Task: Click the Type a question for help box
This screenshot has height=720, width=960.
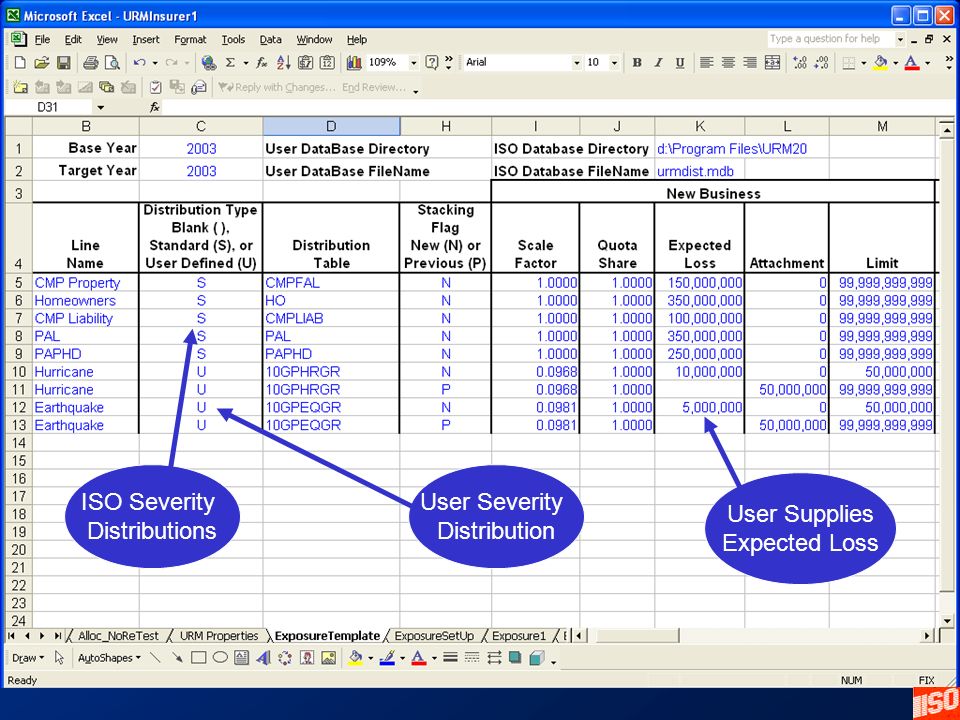Action: click(x=831, y=39)
